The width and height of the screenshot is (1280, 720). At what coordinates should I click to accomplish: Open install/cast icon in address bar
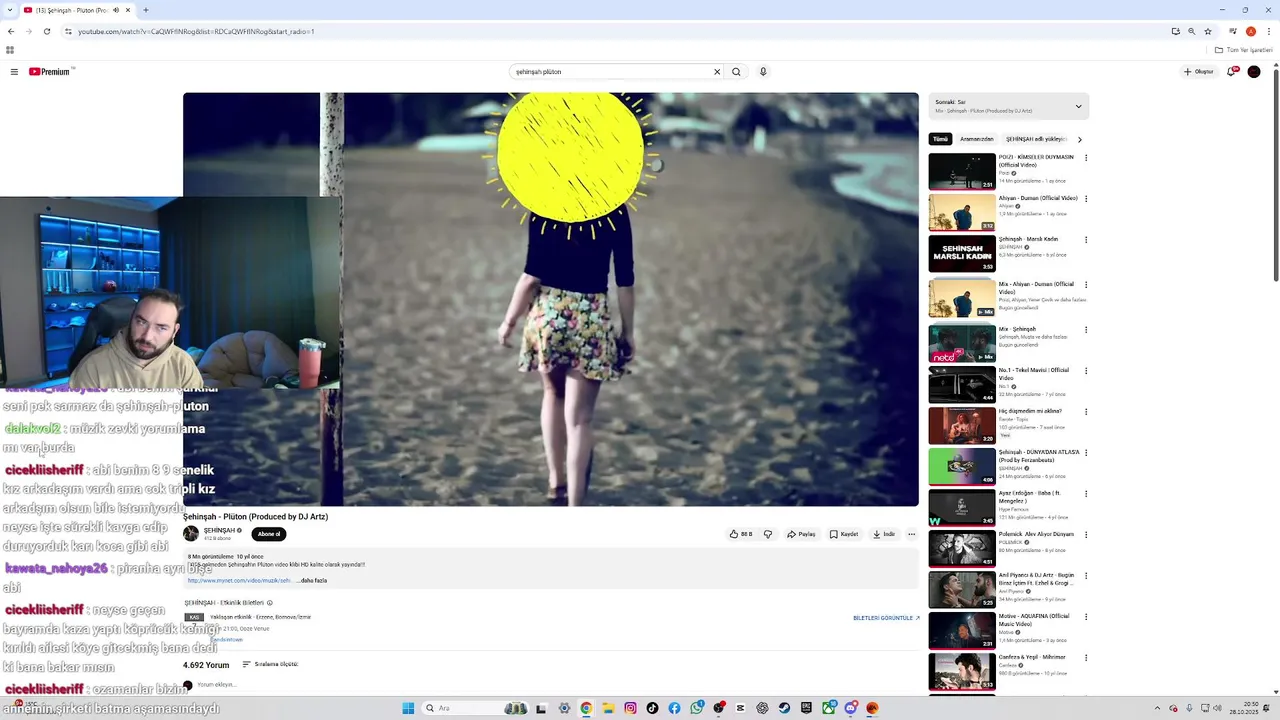[x=1175, y=31]
